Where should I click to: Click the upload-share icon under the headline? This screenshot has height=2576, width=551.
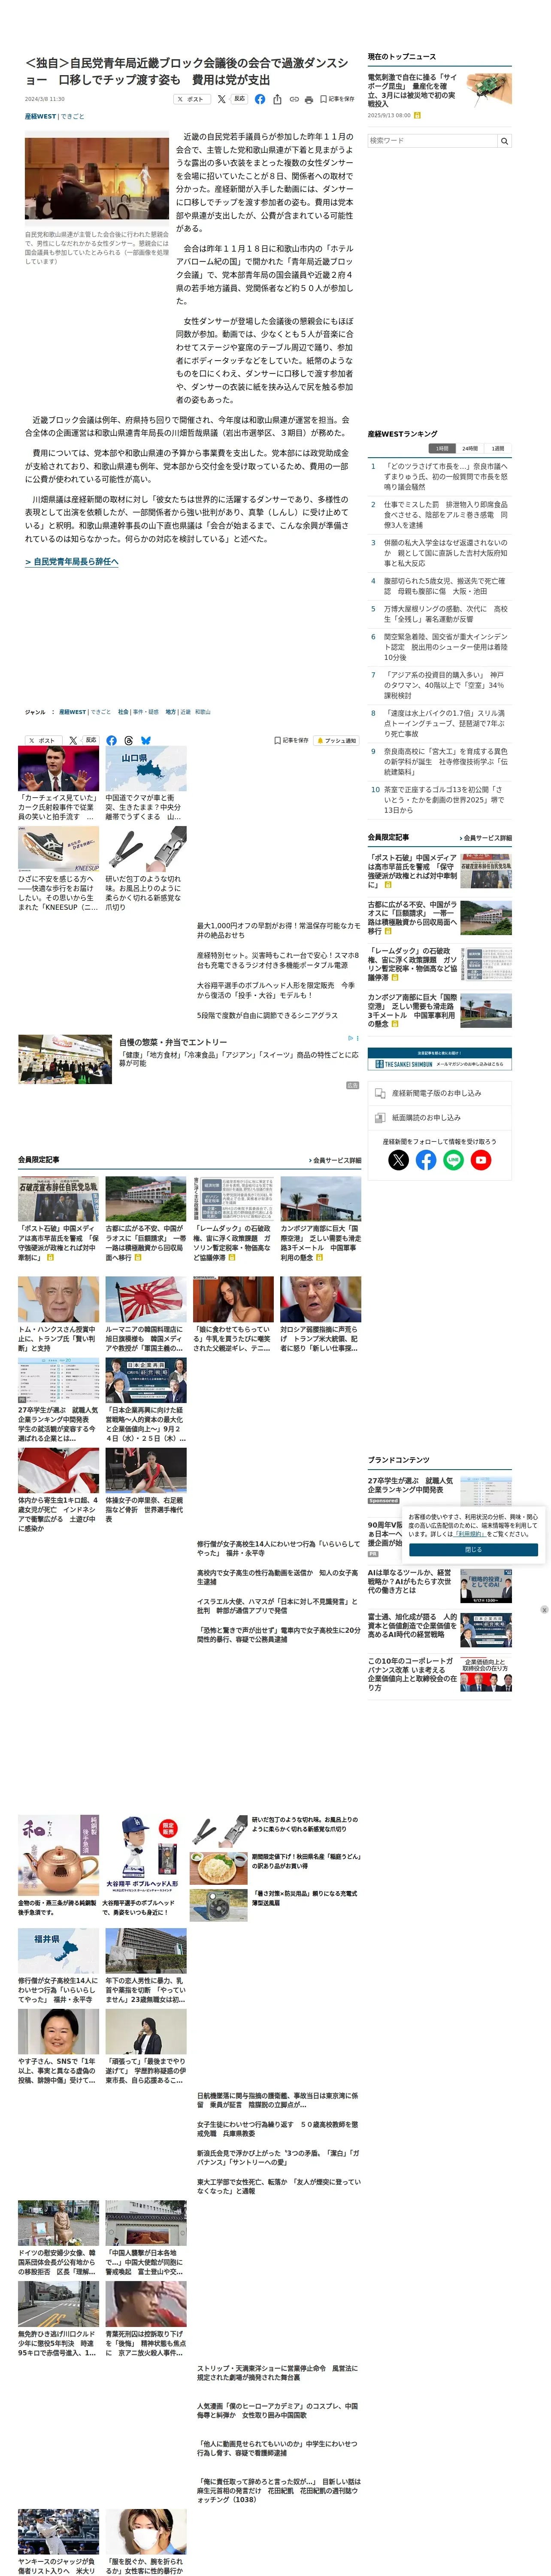click(277, 99)
